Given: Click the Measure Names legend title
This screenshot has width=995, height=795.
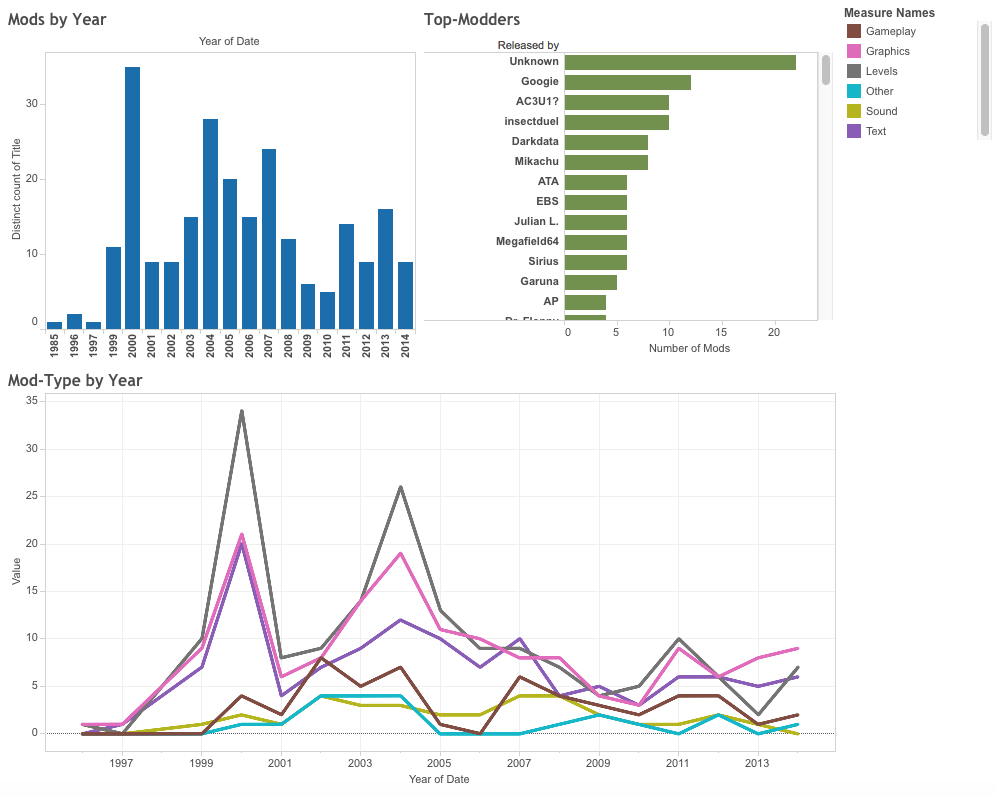Looking at the screenshot, I should coord(889,13).
